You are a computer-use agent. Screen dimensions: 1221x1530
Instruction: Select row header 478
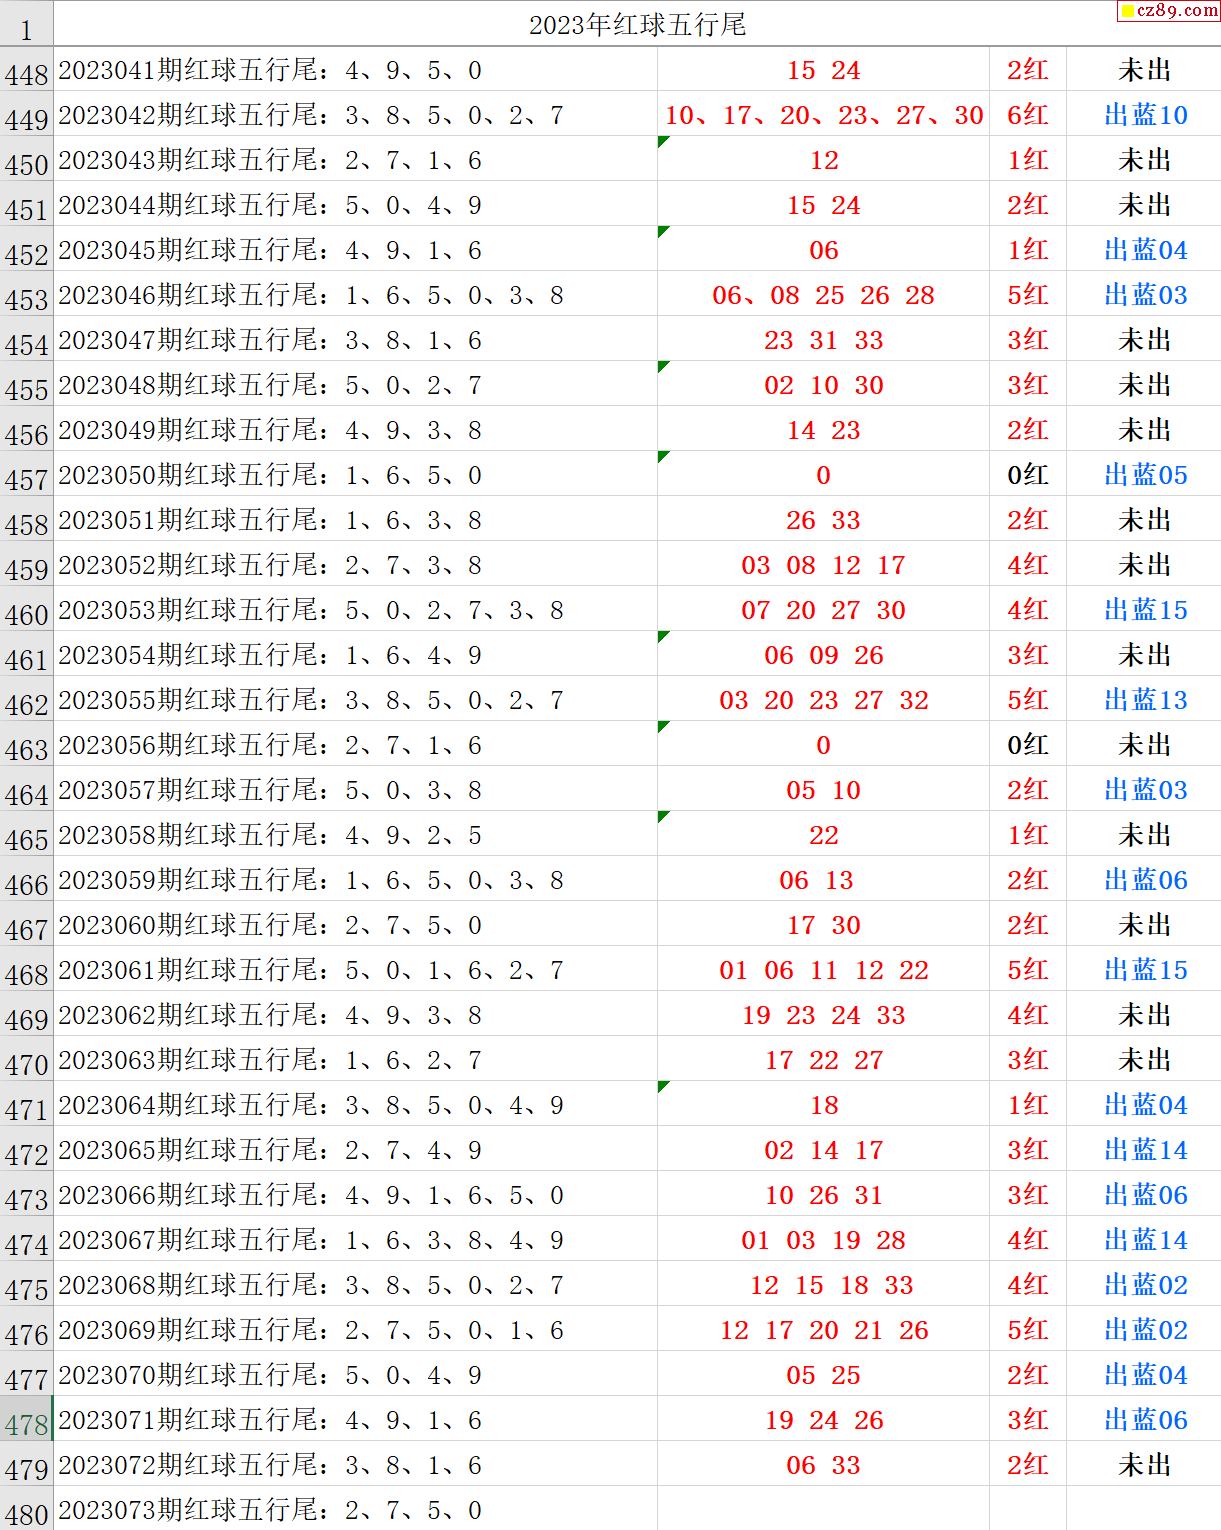26,1422
